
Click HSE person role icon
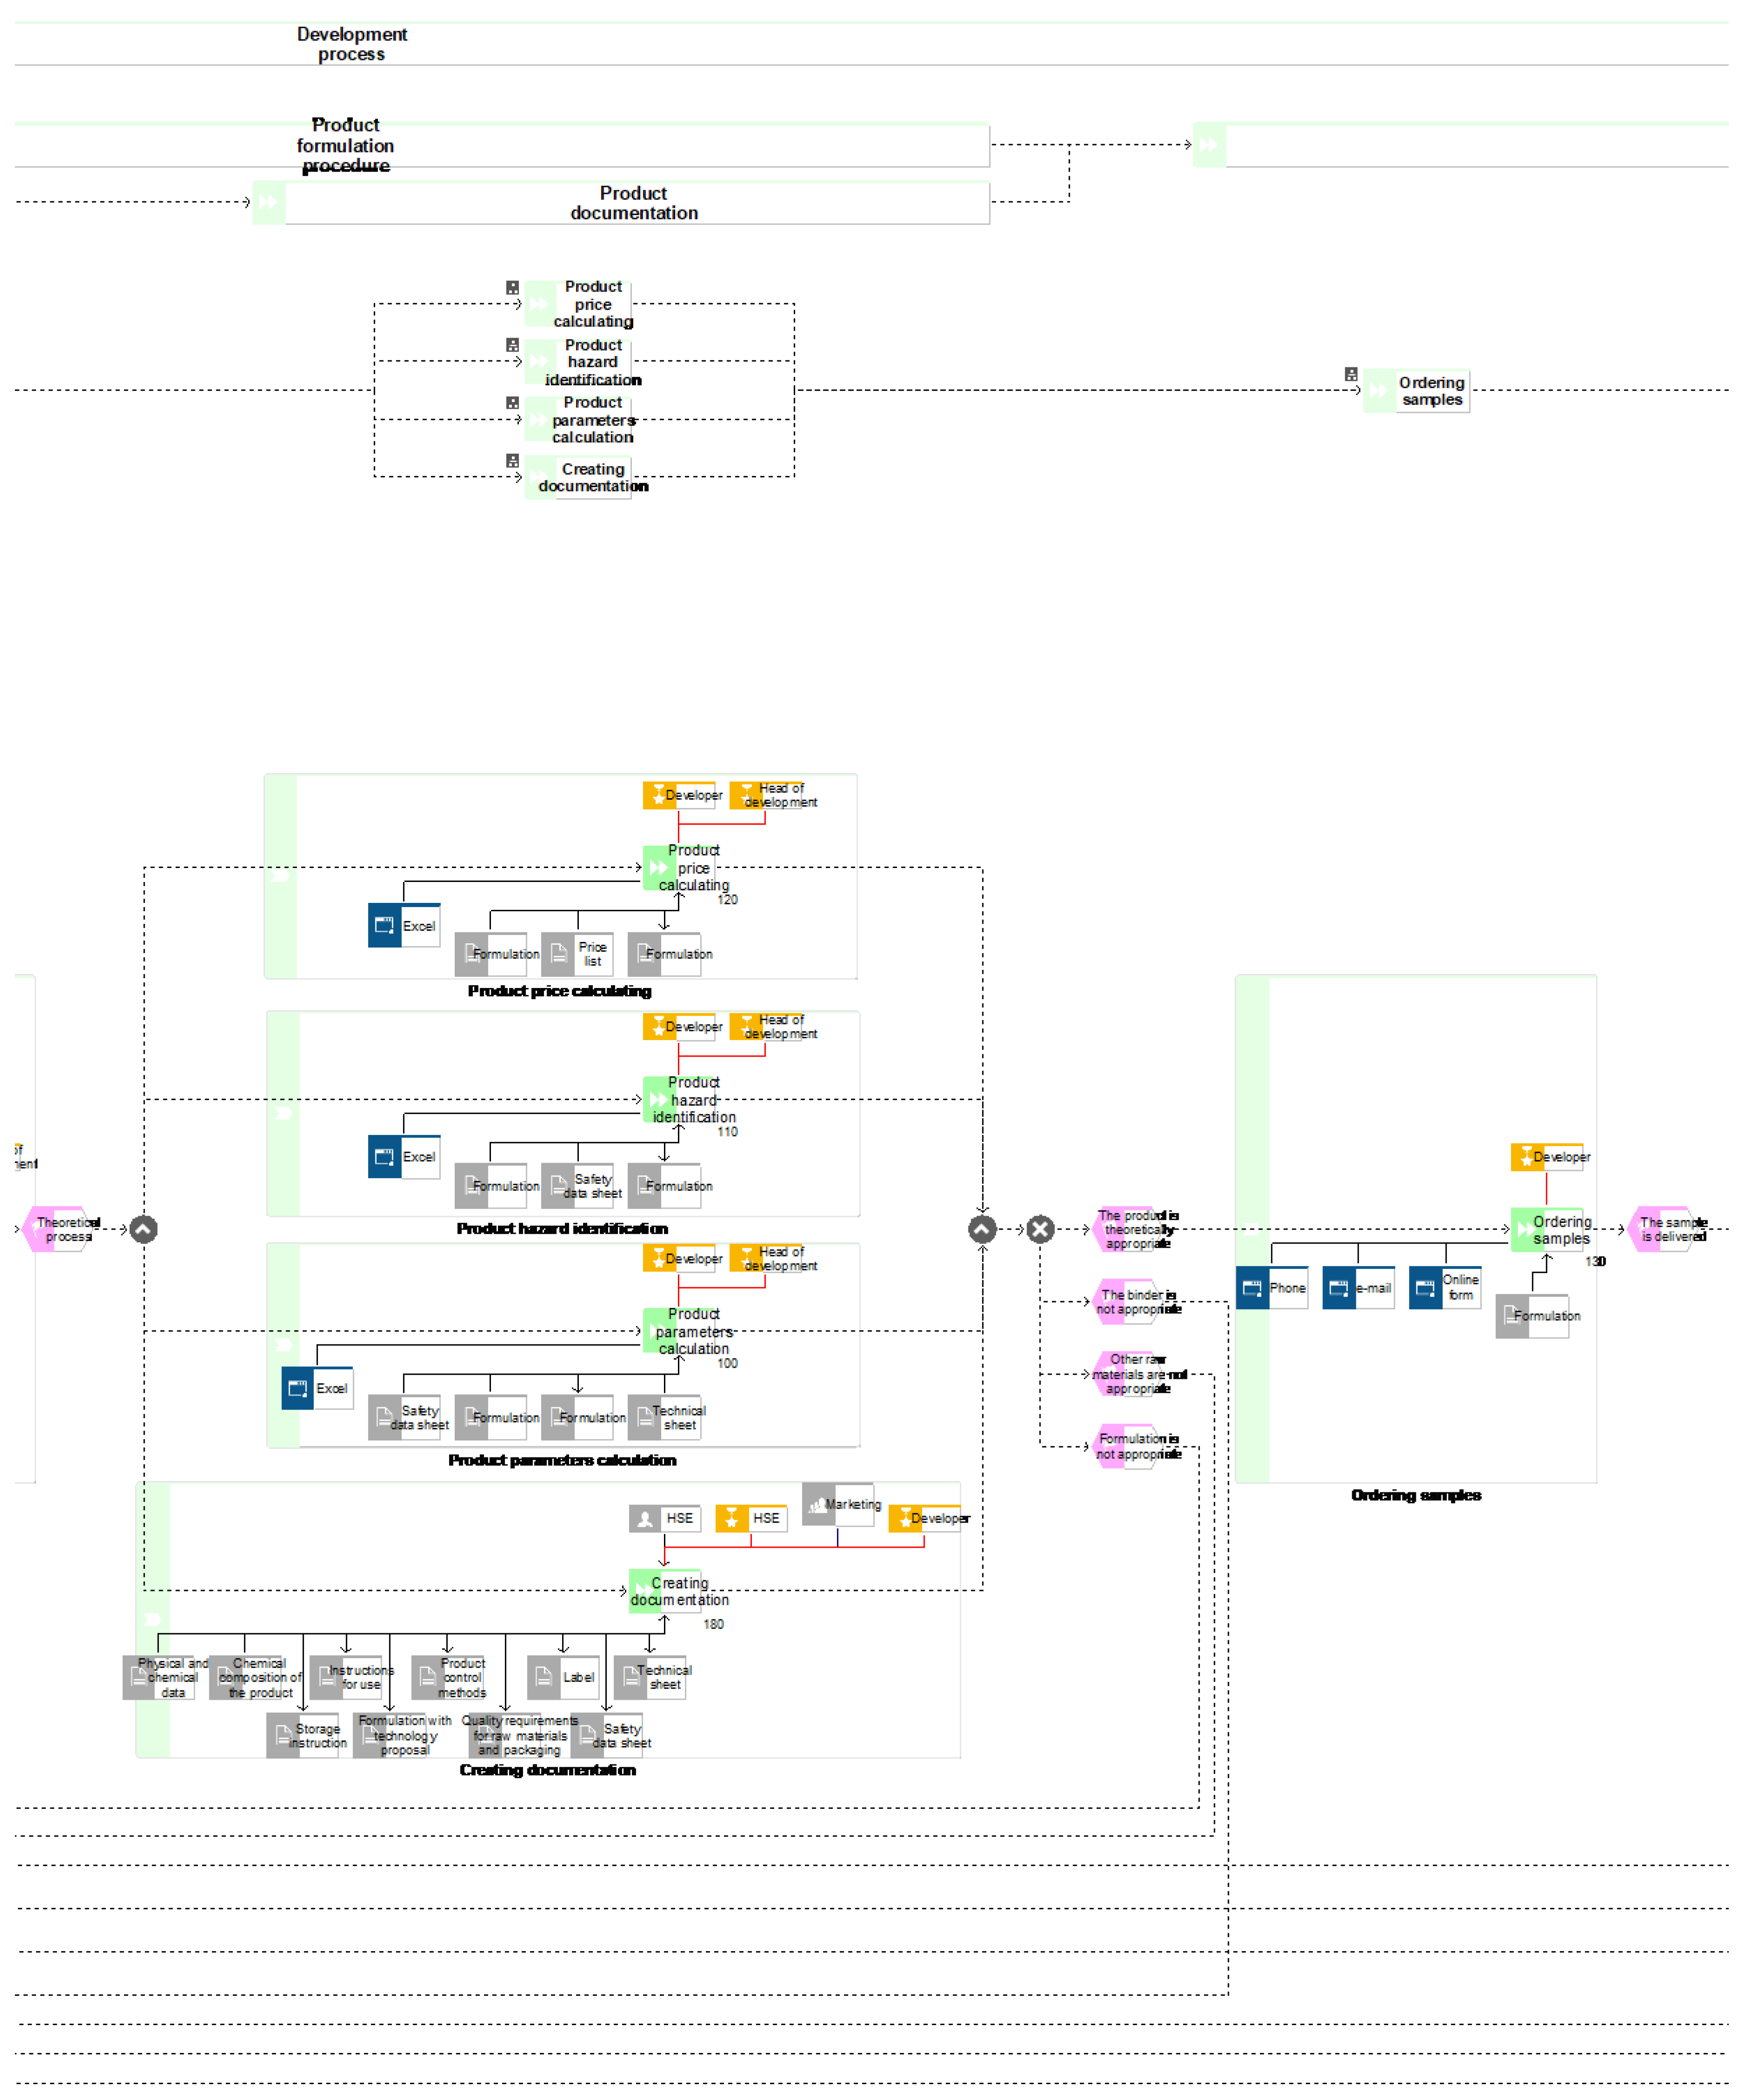click(x=646, y=1520)
